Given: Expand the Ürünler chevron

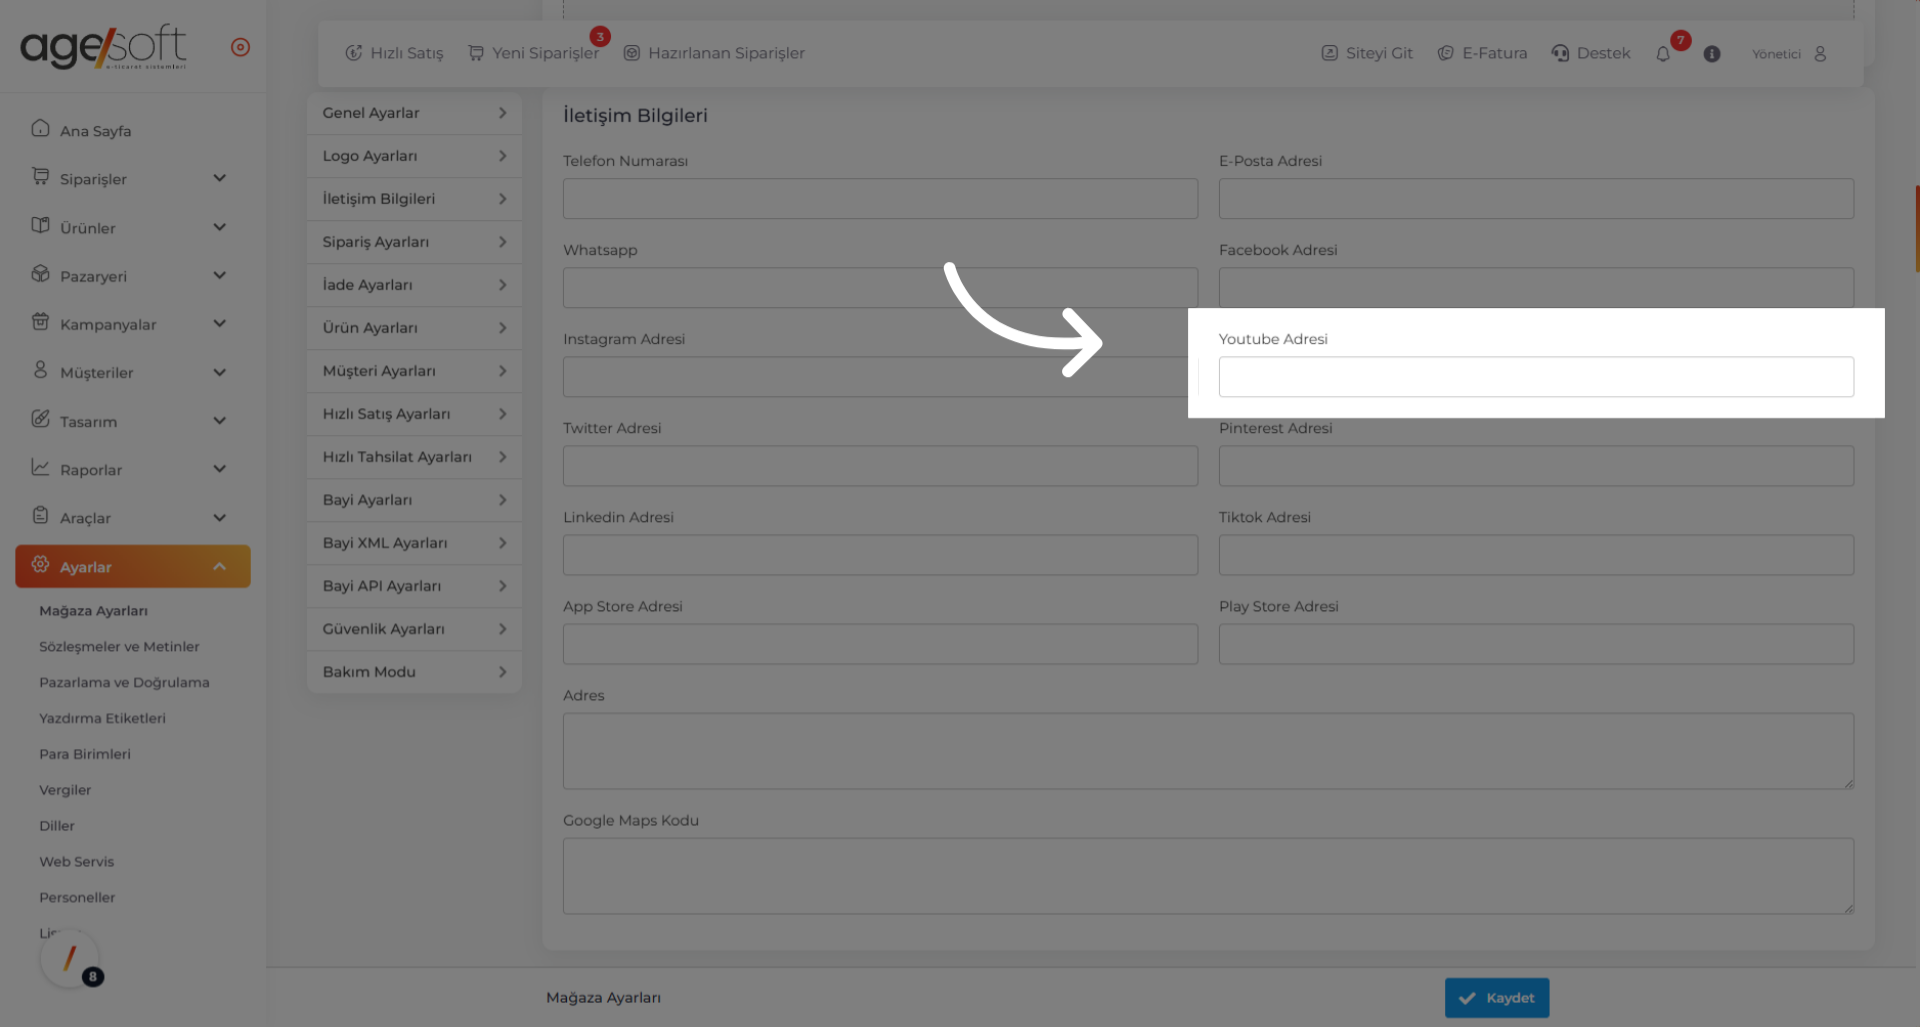Looking at the screenshot, I should [220, 227].
